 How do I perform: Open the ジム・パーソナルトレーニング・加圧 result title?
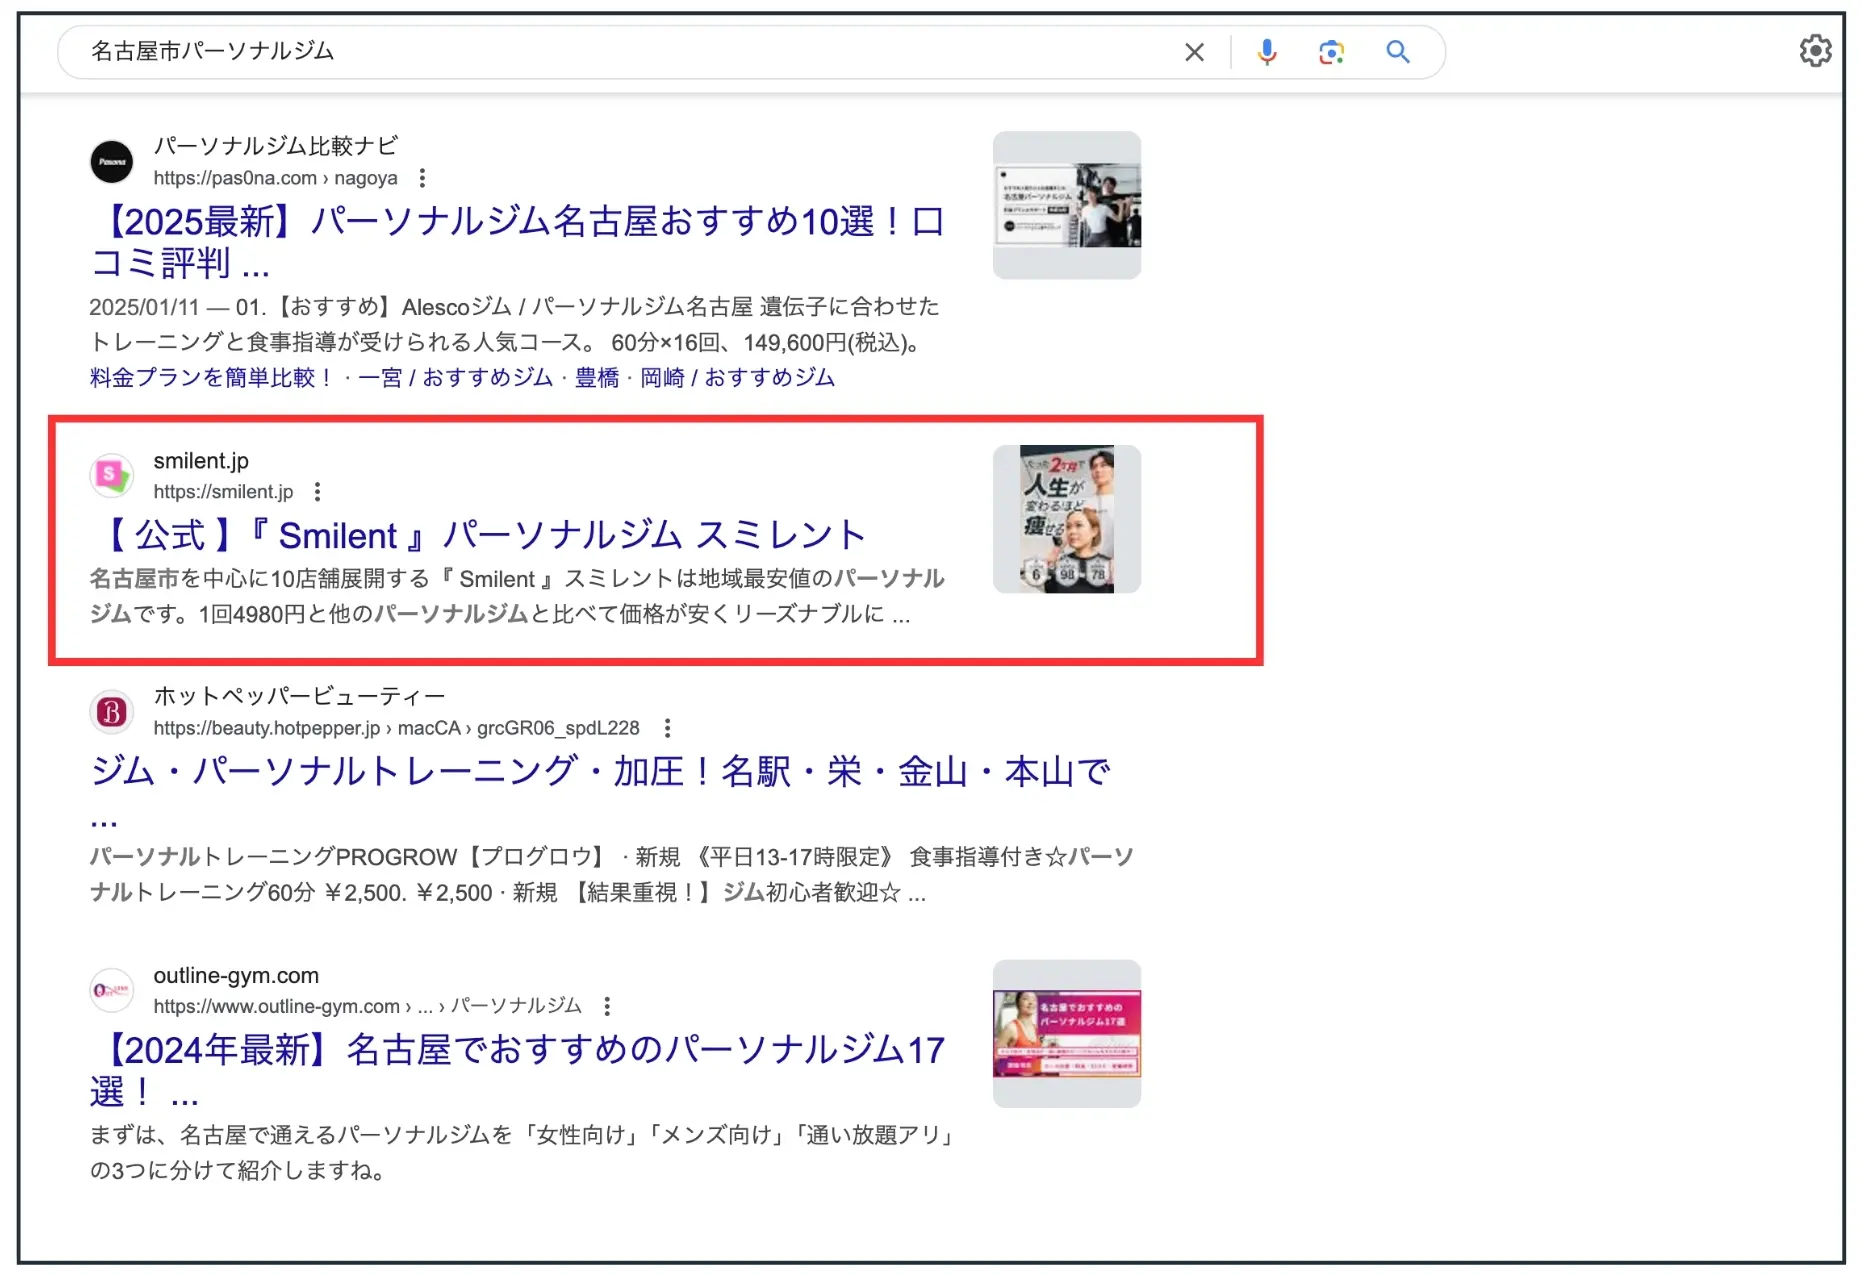600,791
